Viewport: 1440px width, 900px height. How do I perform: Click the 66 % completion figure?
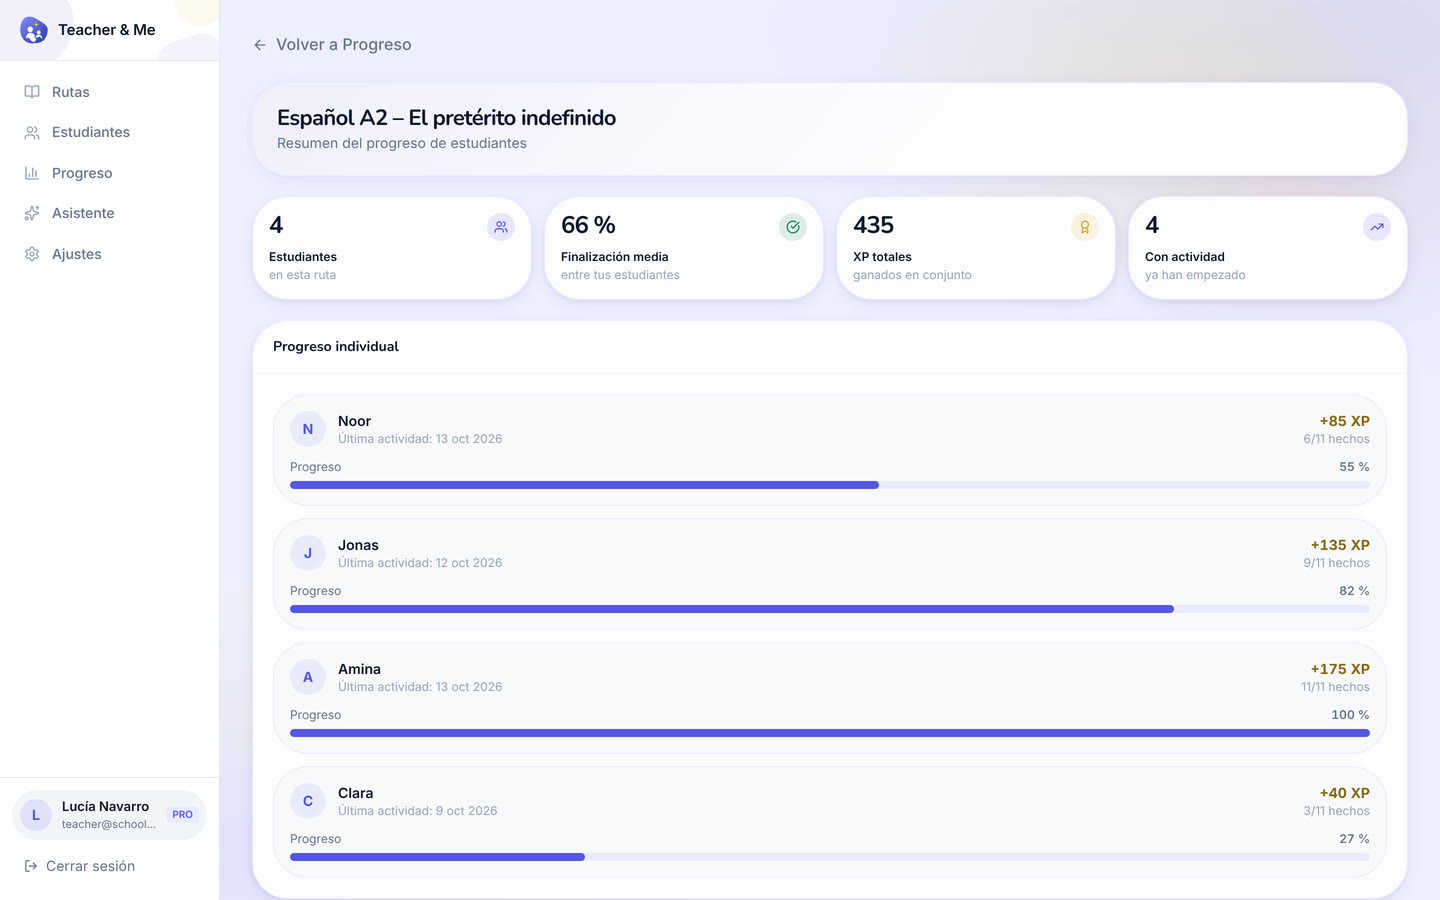click(588, 225)
